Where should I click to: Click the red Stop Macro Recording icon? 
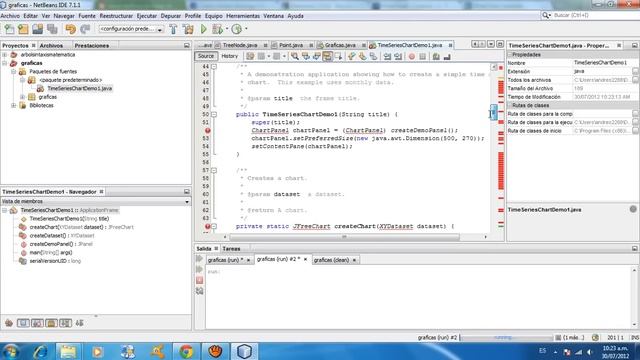(x=412, y=56)
